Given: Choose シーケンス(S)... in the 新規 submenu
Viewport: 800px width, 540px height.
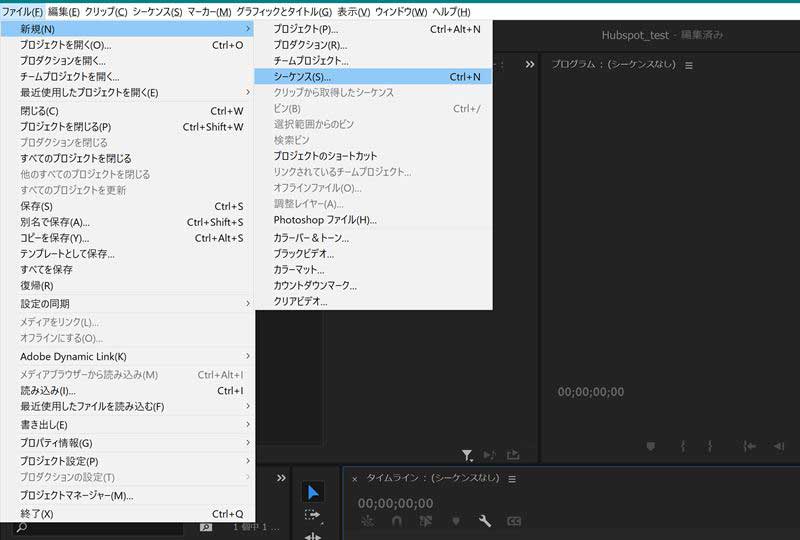Looking at the screenshot, I should pos(373,77).
